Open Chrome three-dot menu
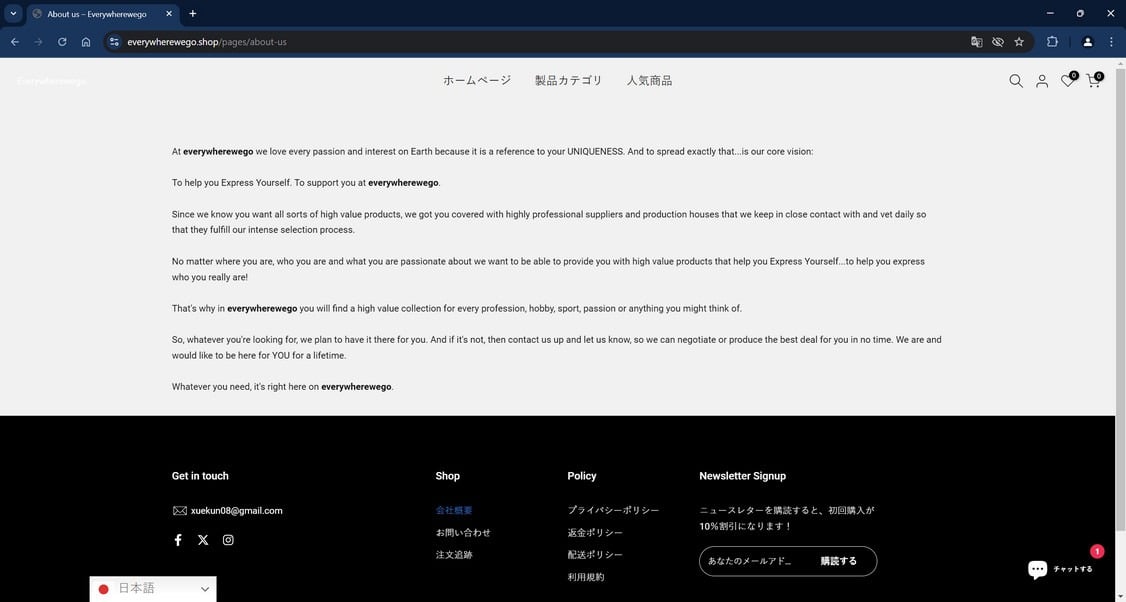Viewport: 1126px width, 602px height. (1111, 42)
